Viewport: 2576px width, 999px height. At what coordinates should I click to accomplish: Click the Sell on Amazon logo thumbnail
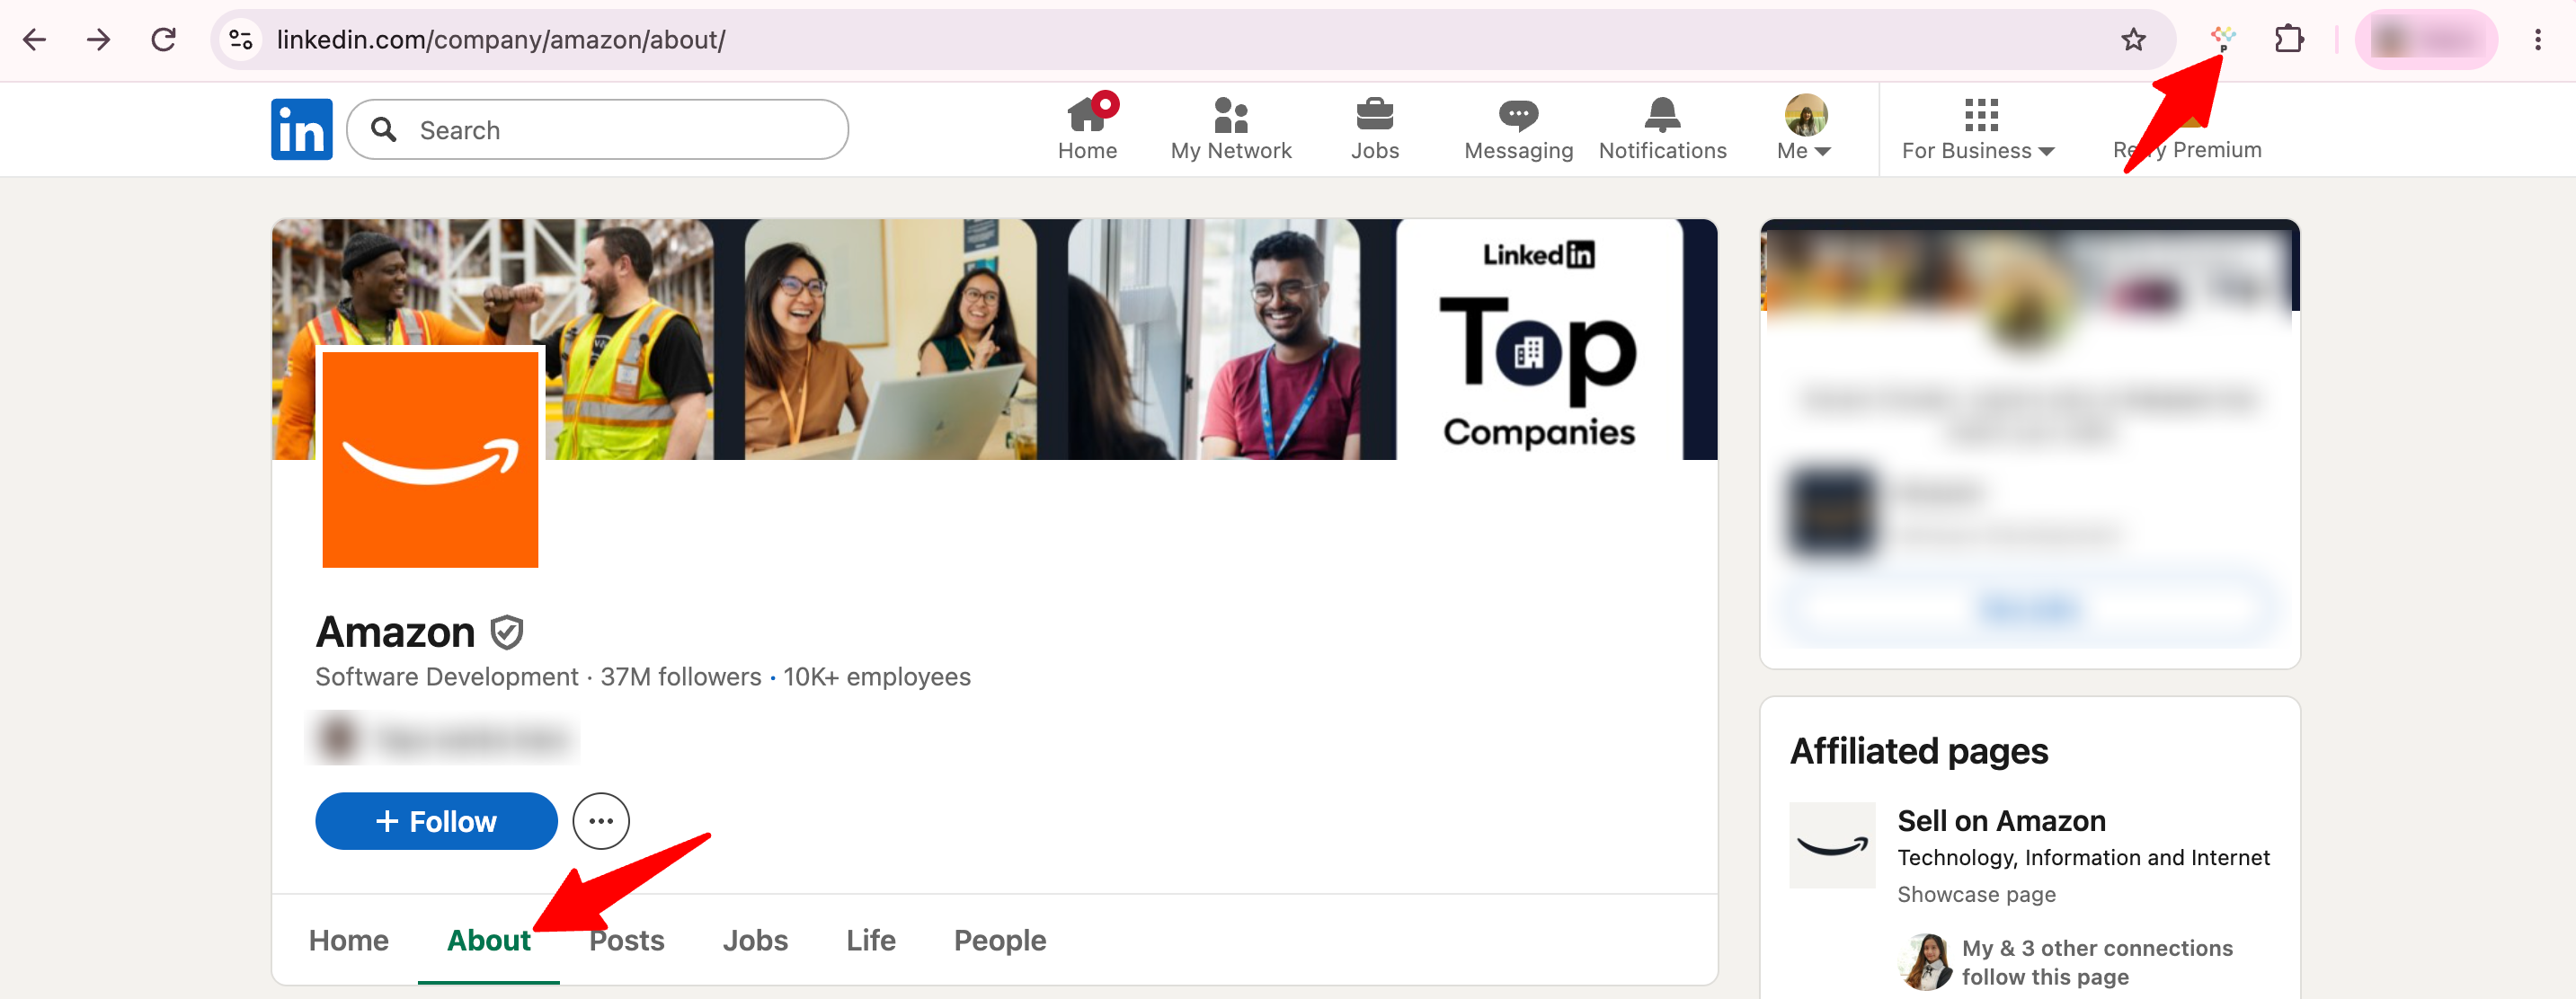coord(1832,845)
